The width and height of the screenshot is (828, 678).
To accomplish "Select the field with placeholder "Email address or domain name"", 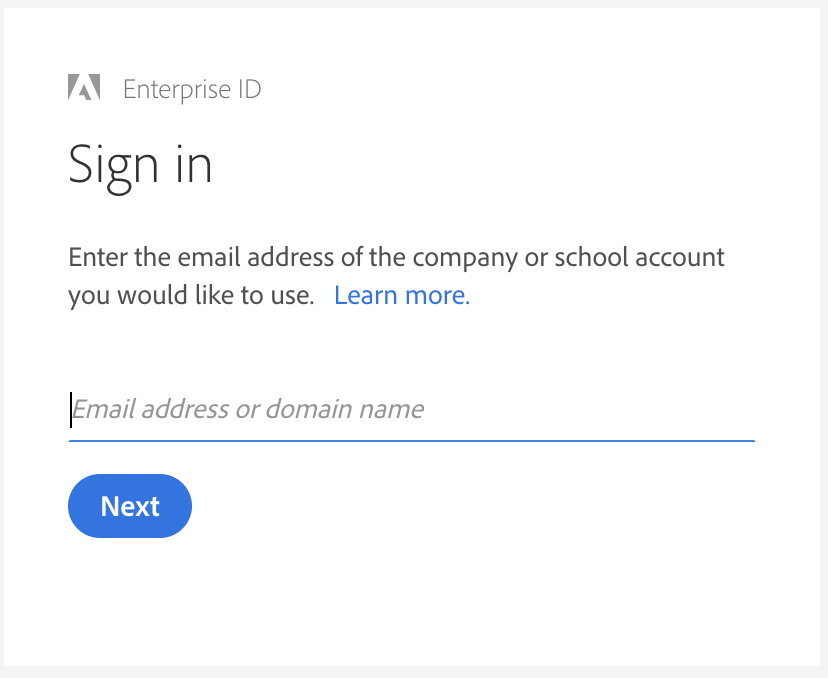I will (x=411, y=409).
